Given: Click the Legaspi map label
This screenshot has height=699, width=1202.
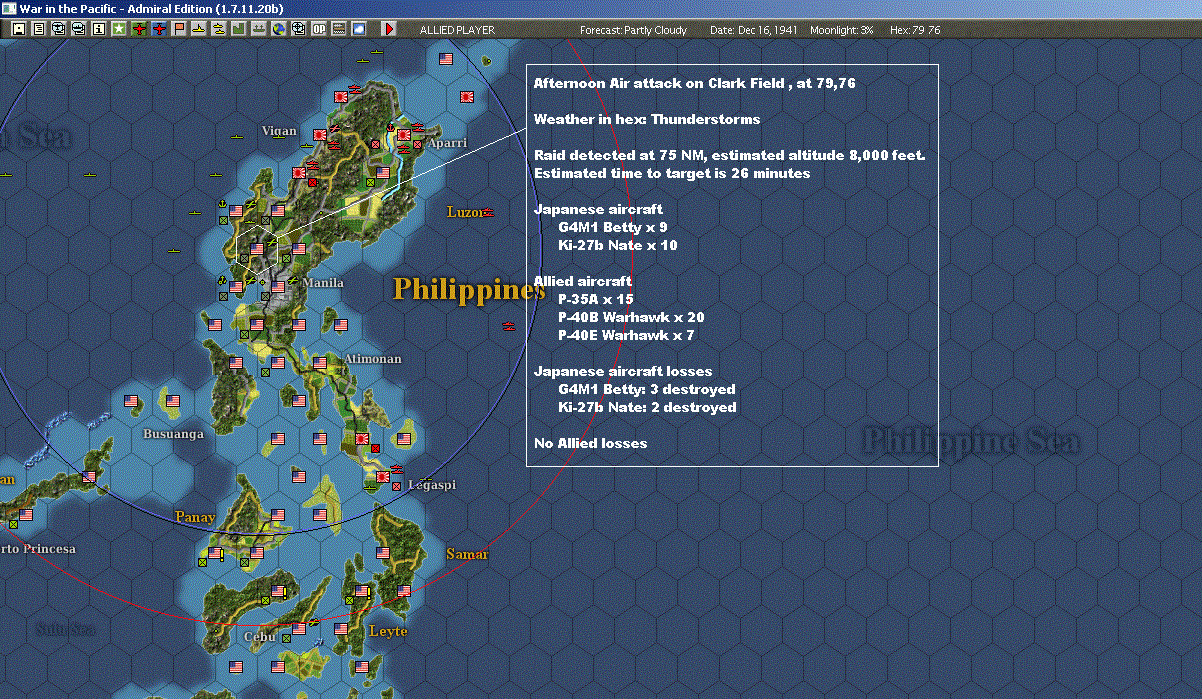Looking at the screenshot, I should click(431, 485).
